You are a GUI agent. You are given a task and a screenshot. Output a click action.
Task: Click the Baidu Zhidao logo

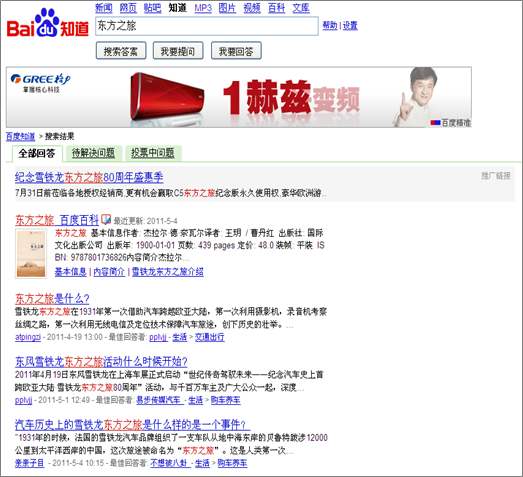point(48,23)
